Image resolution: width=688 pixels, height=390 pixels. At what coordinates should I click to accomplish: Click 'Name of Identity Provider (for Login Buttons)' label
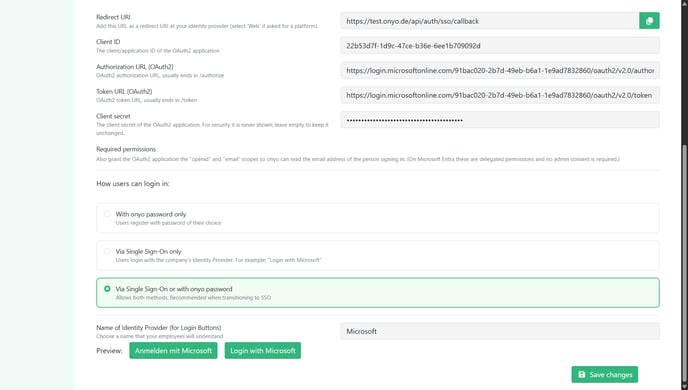point(159,327)
